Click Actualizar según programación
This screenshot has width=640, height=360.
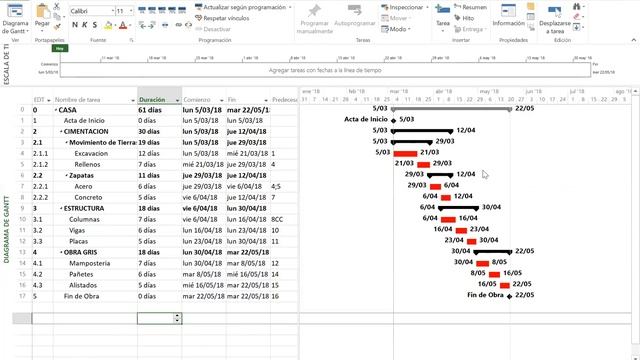pyautogui.click(x=240, y=7)
